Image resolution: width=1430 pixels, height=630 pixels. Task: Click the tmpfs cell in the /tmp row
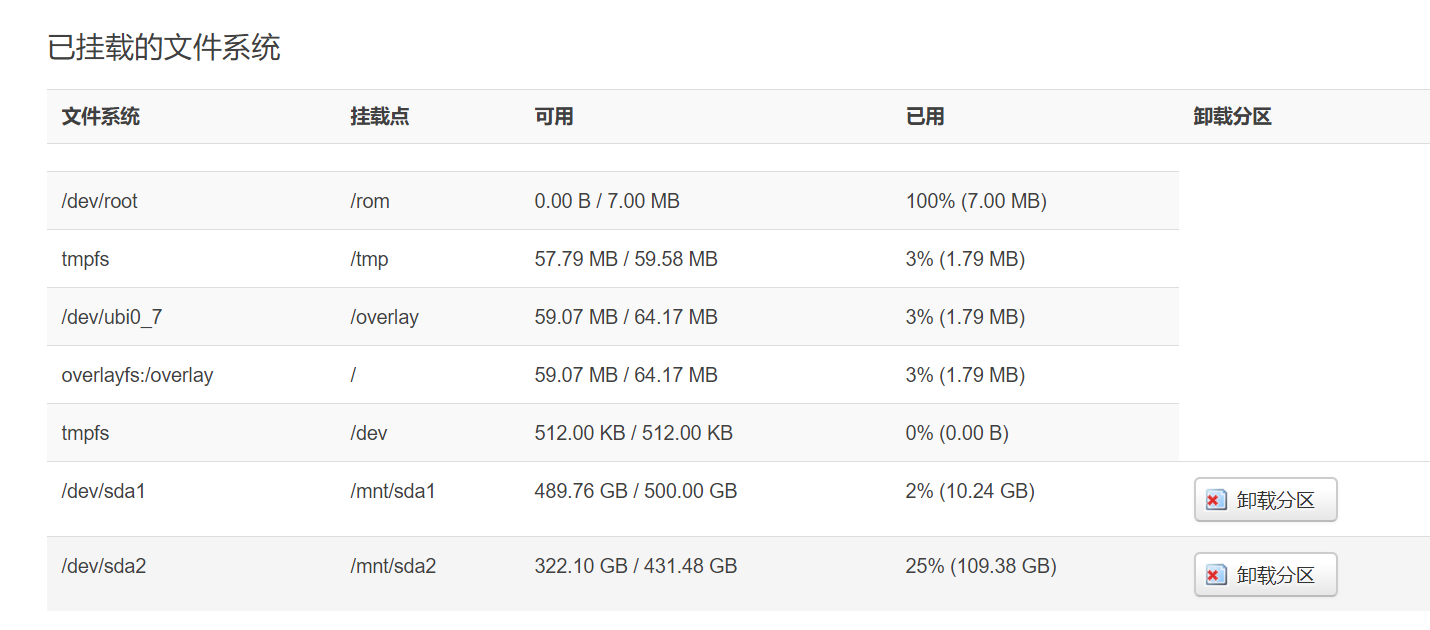(x=86, y=259)
